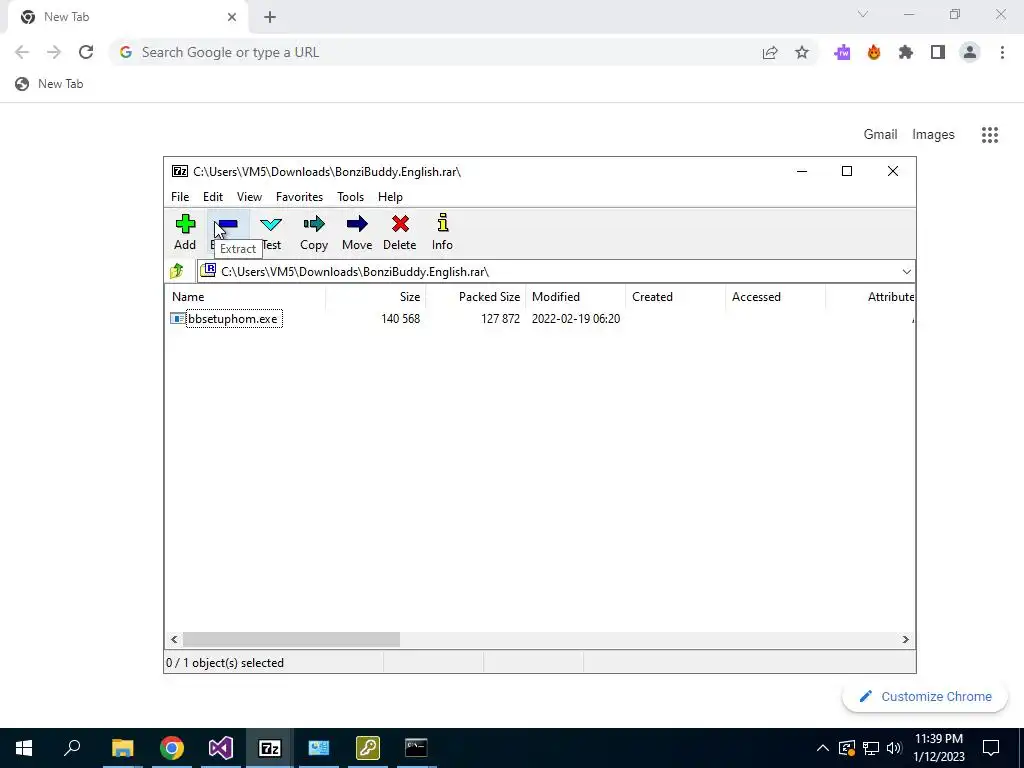Select the Copy toolbar icon
This screenshot has width=1024, height=768.
(x=313, y=232)
